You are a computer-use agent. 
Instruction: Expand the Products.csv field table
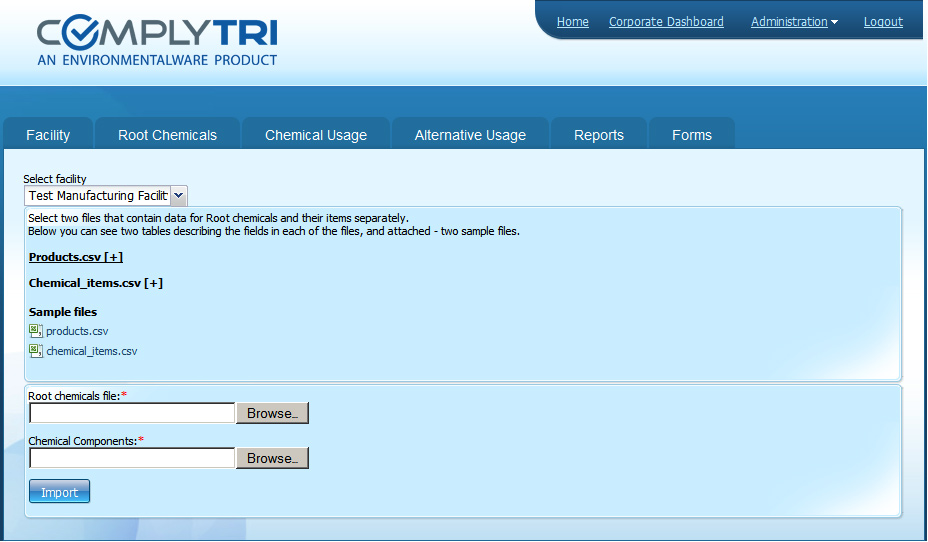76,257
